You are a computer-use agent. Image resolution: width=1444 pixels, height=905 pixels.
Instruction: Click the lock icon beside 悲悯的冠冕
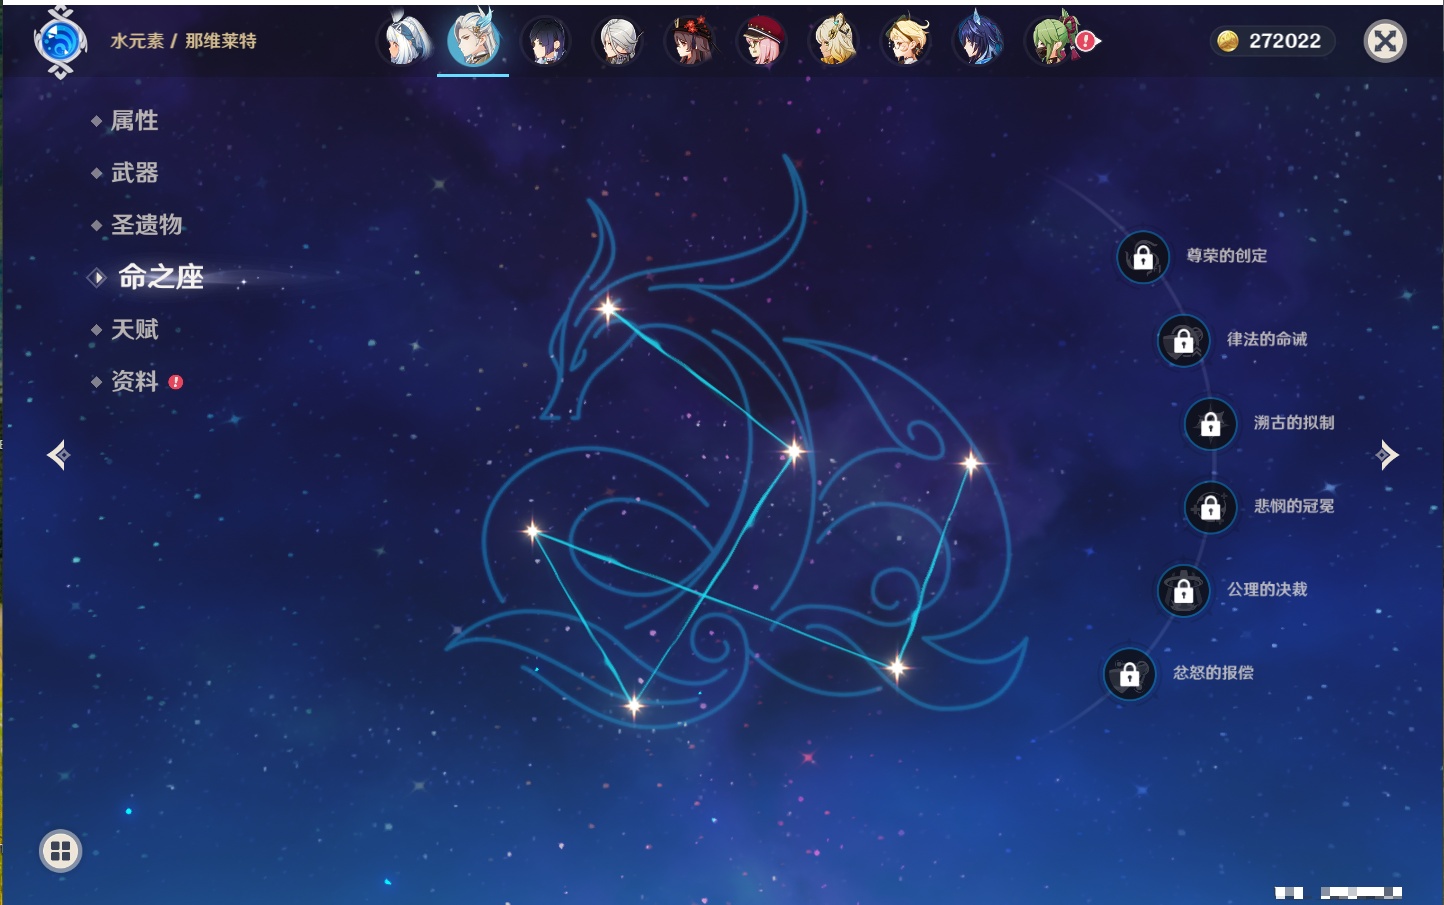point(1211,507)
